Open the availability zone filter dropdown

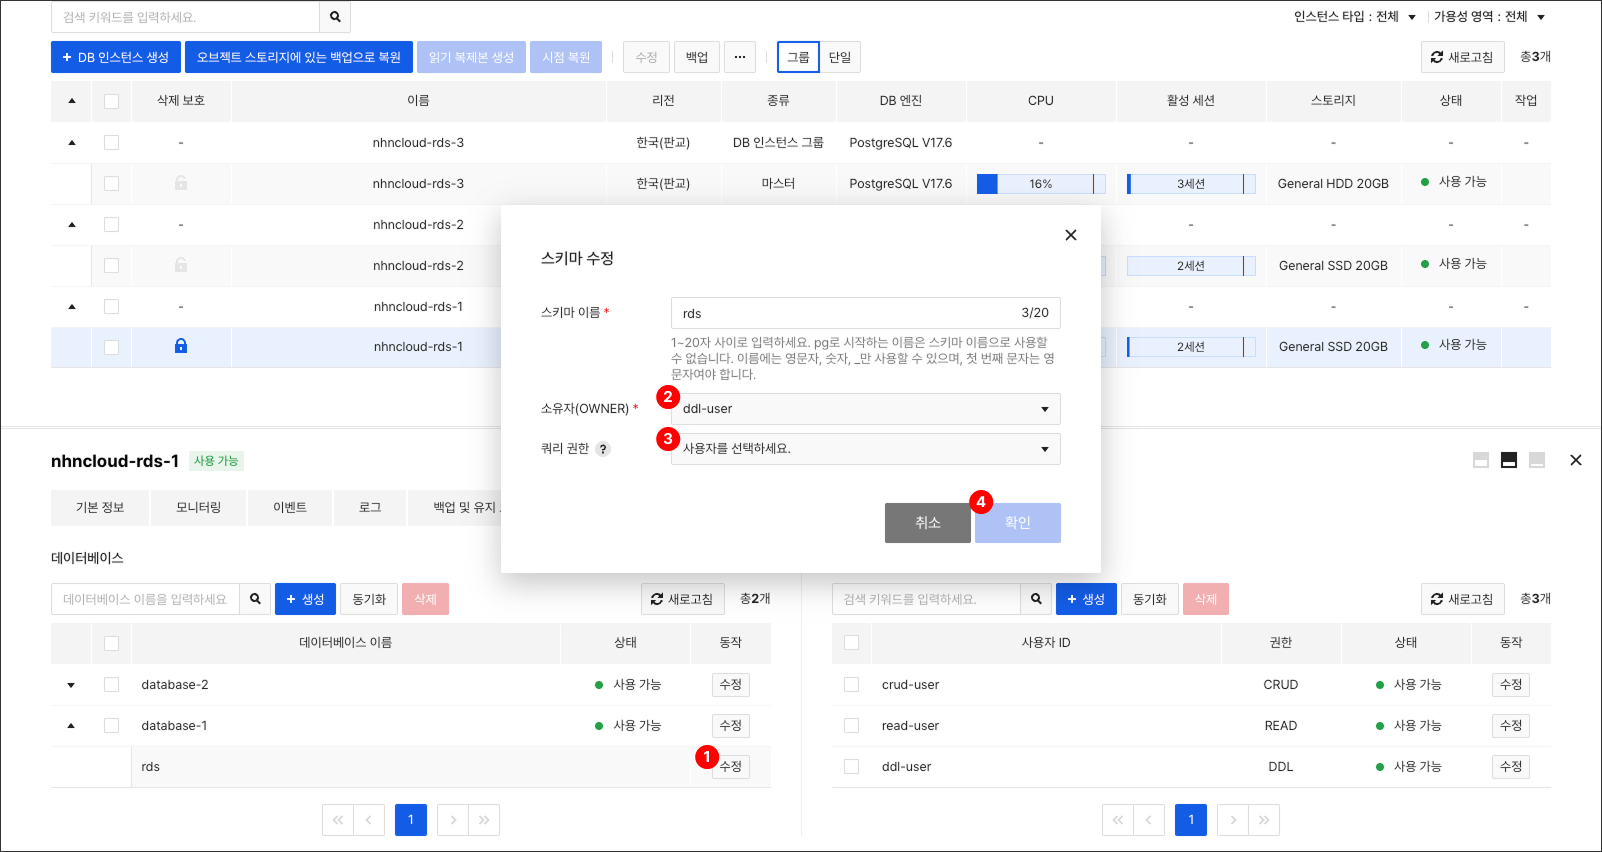tap(1490, 17)
